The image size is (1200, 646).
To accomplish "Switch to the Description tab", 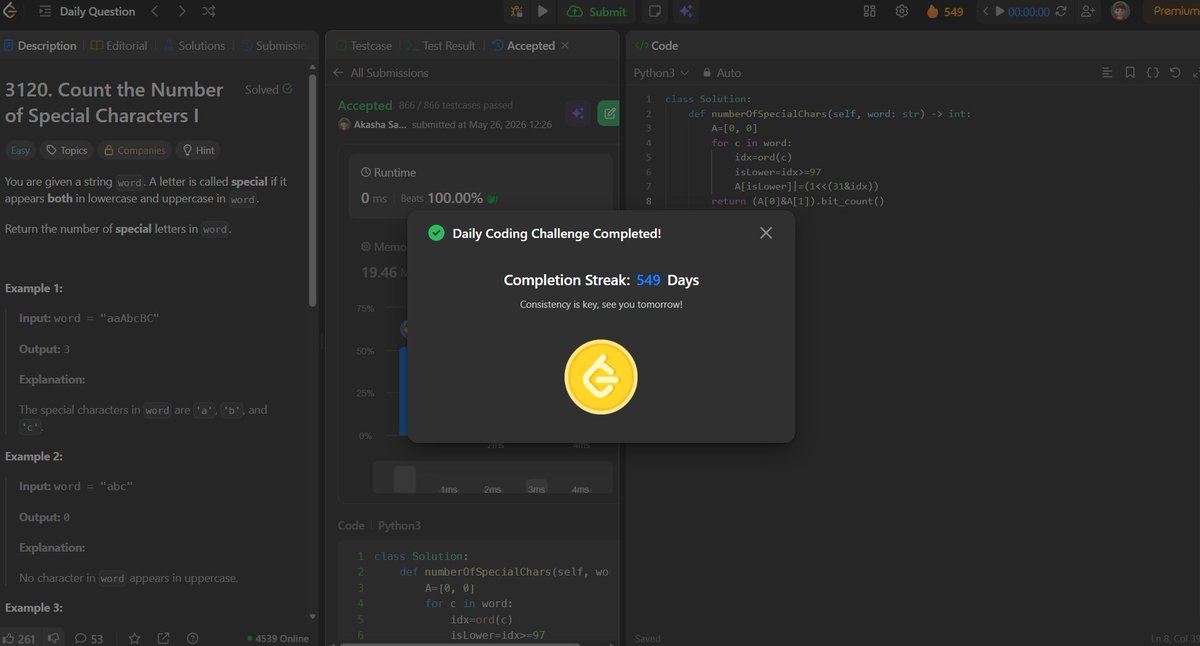I will (x=40, y=45).
